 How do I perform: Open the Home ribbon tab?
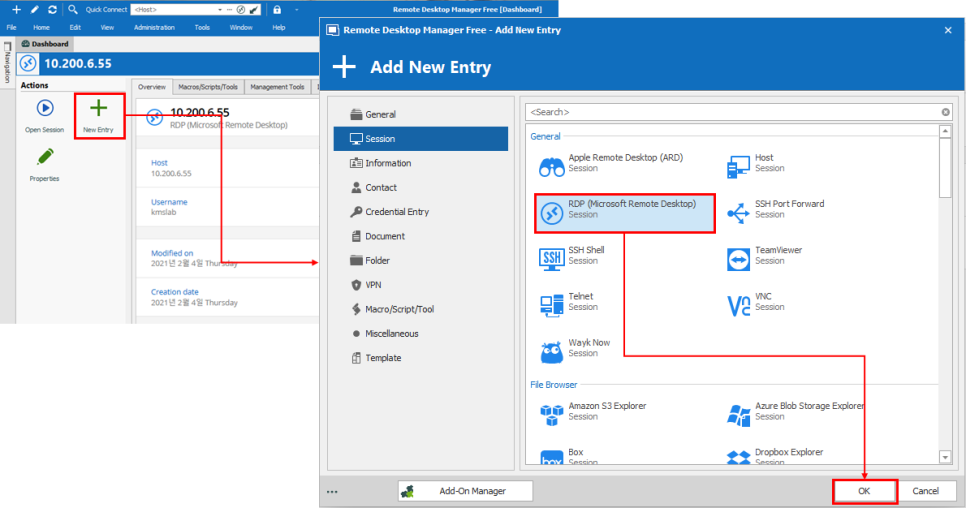pyautogui.click(x=41, y=27)
